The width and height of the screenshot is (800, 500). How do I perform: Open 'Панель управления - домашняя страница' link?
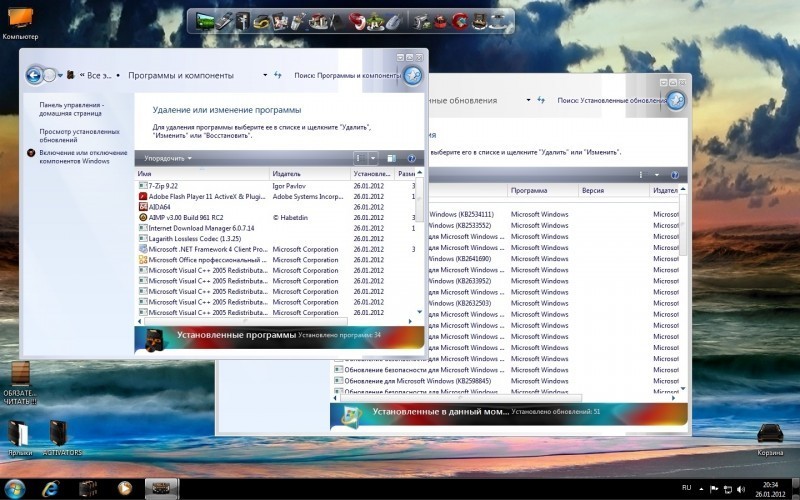pos(71,109)
